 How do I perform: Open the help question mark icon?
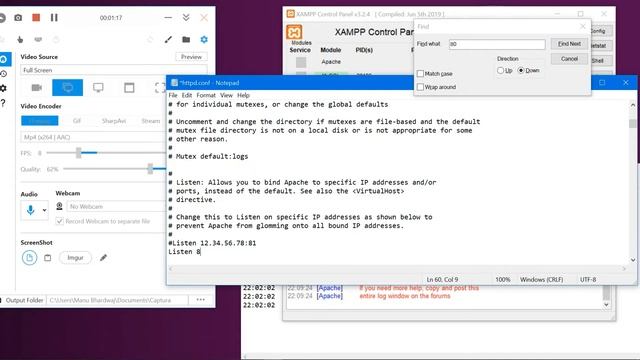point(3,103)
